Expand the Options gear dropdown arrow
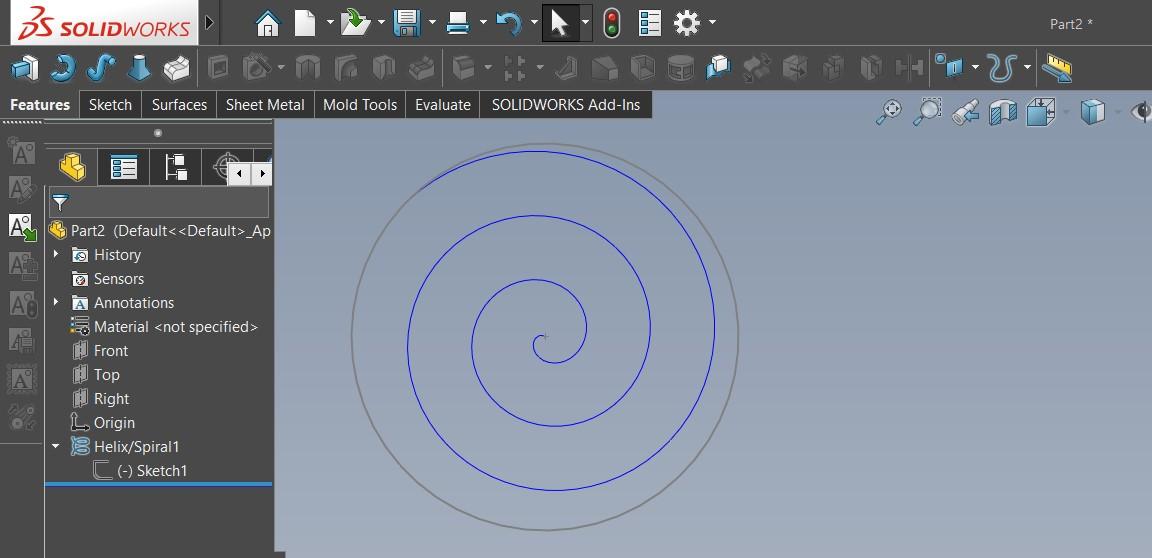The image size is (1152, 558). [x=713, y=23]
